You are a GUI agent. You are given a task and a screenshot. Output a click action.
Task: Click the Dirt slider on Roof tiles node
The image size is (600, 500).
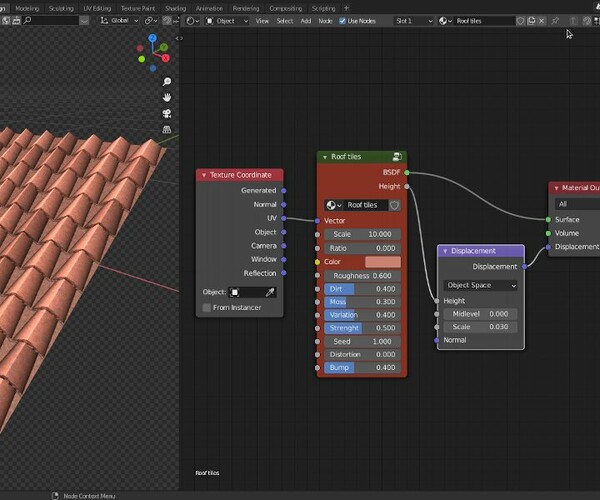point(362,289)
